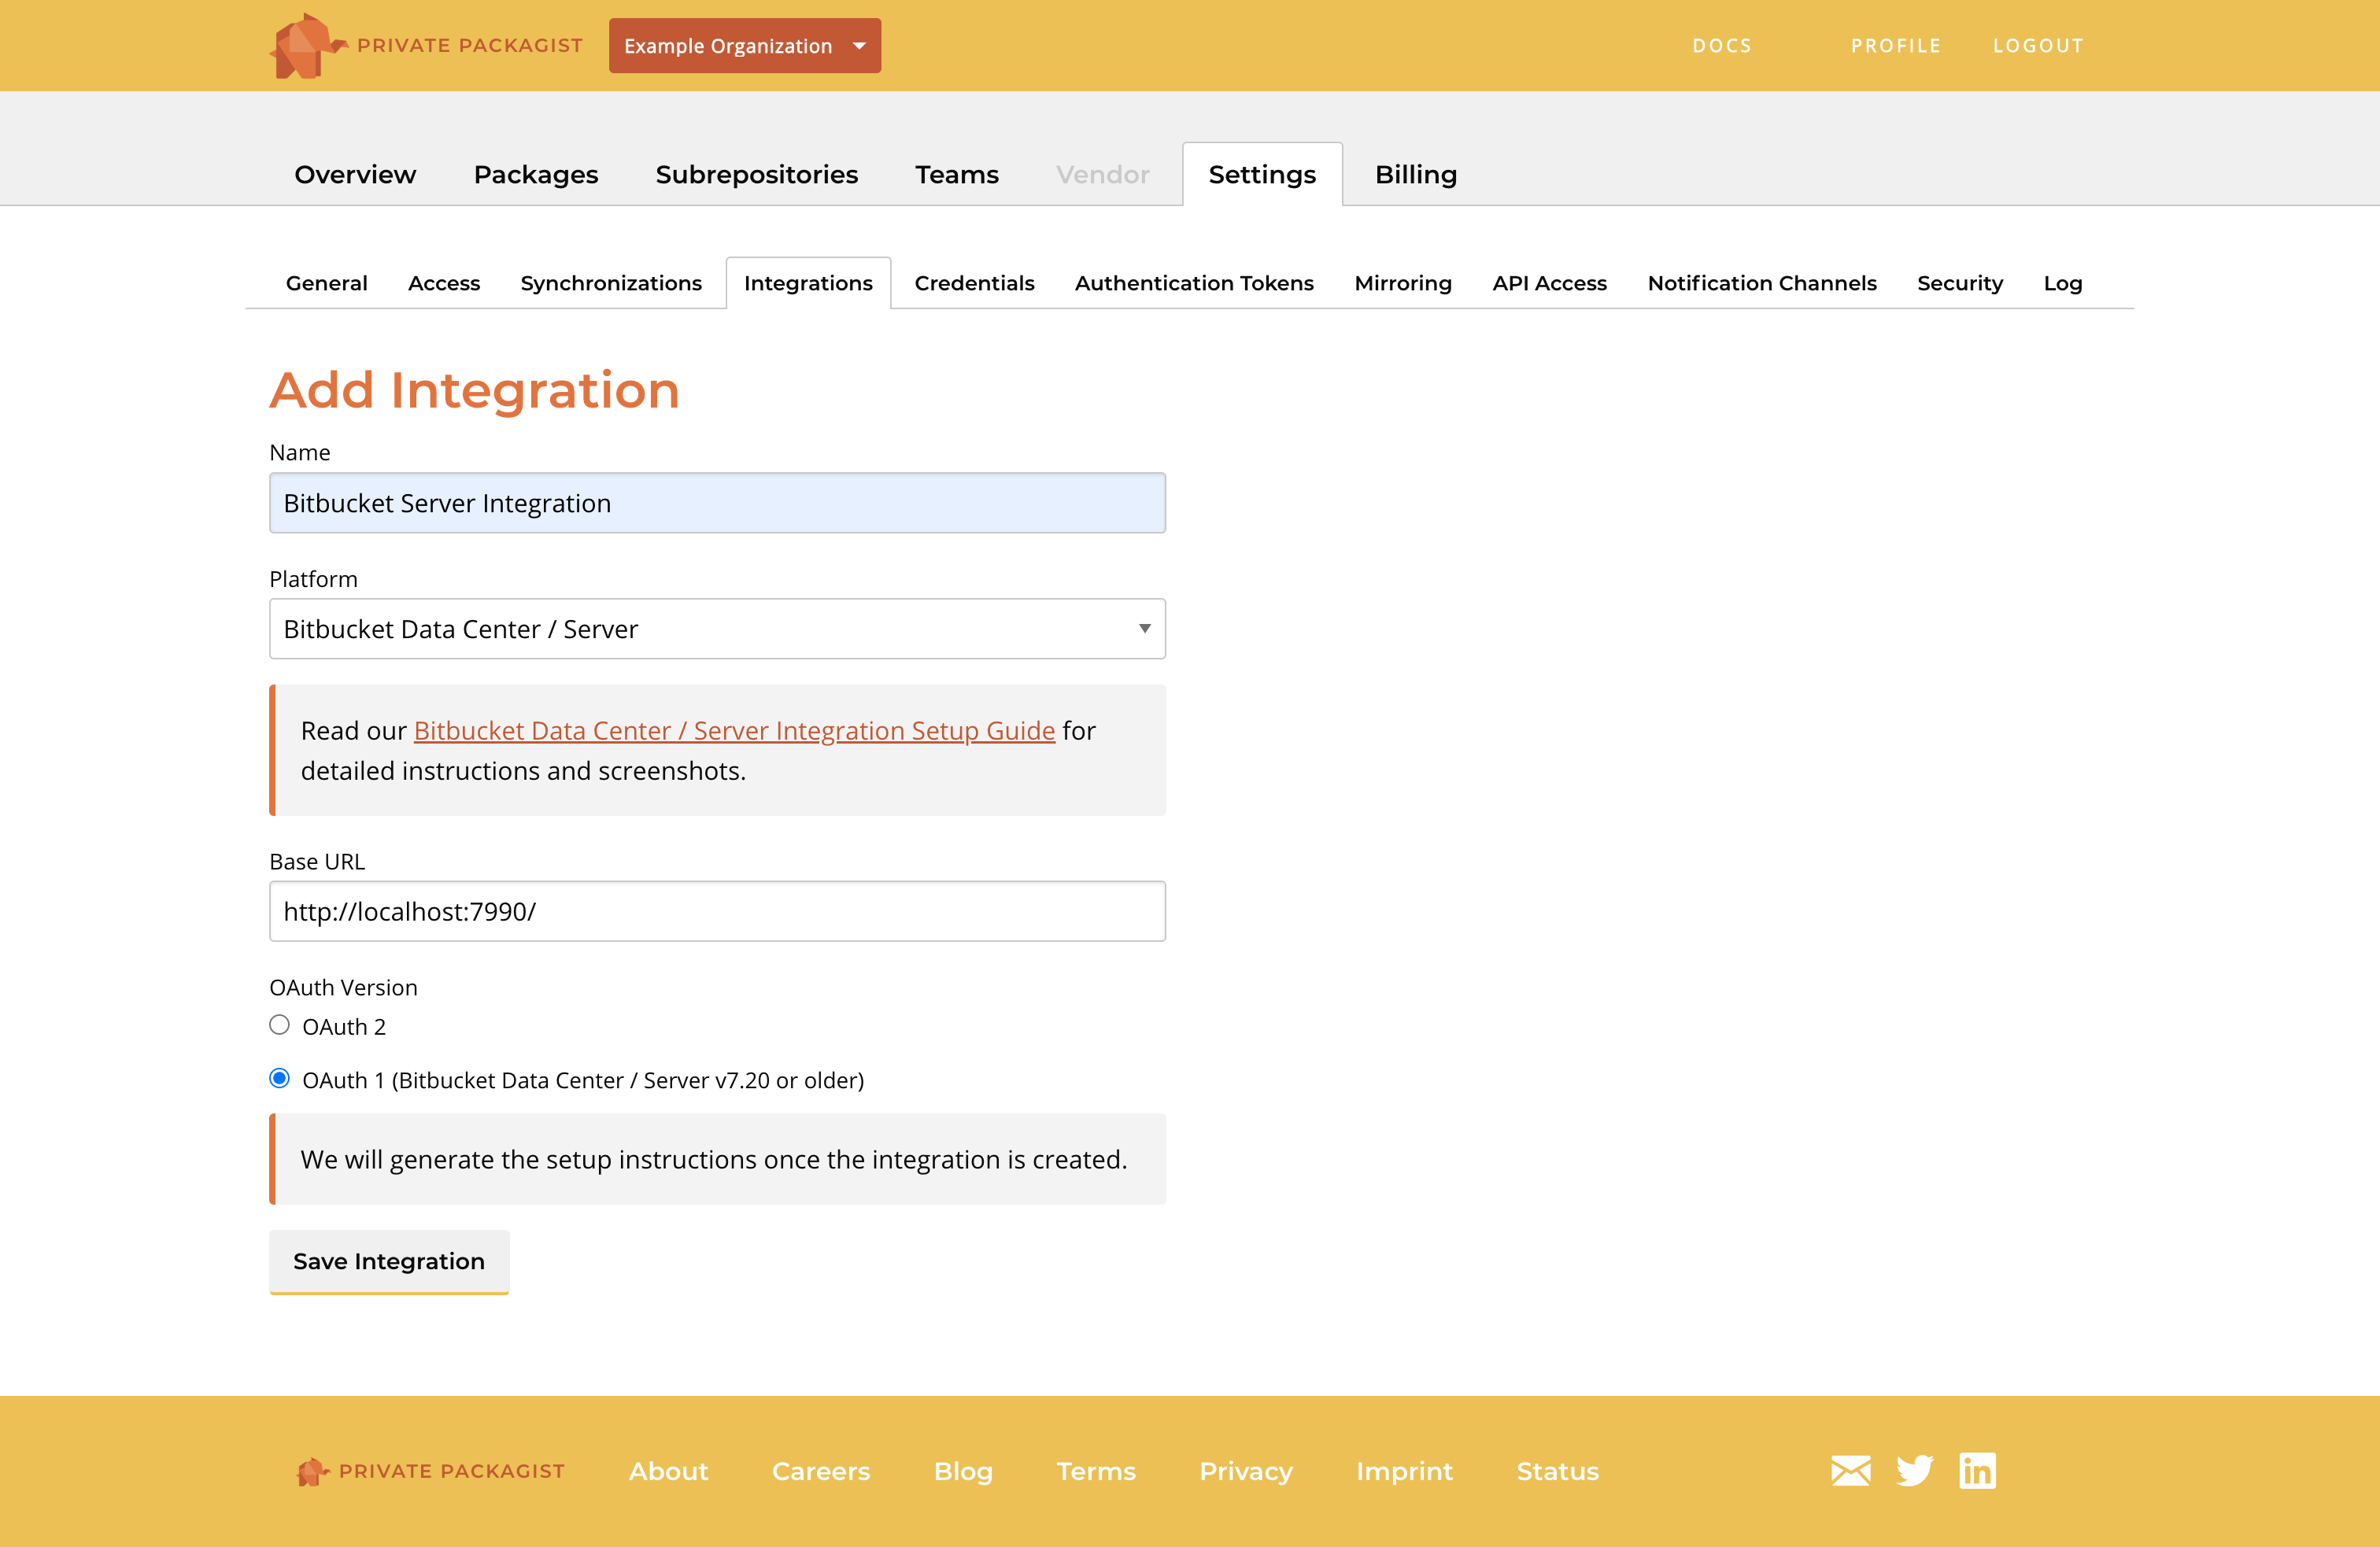Viewport: 2380px width, 1547px height.
Task: Select Bitbucket Data Center Server platform
Action: point(716,628)
